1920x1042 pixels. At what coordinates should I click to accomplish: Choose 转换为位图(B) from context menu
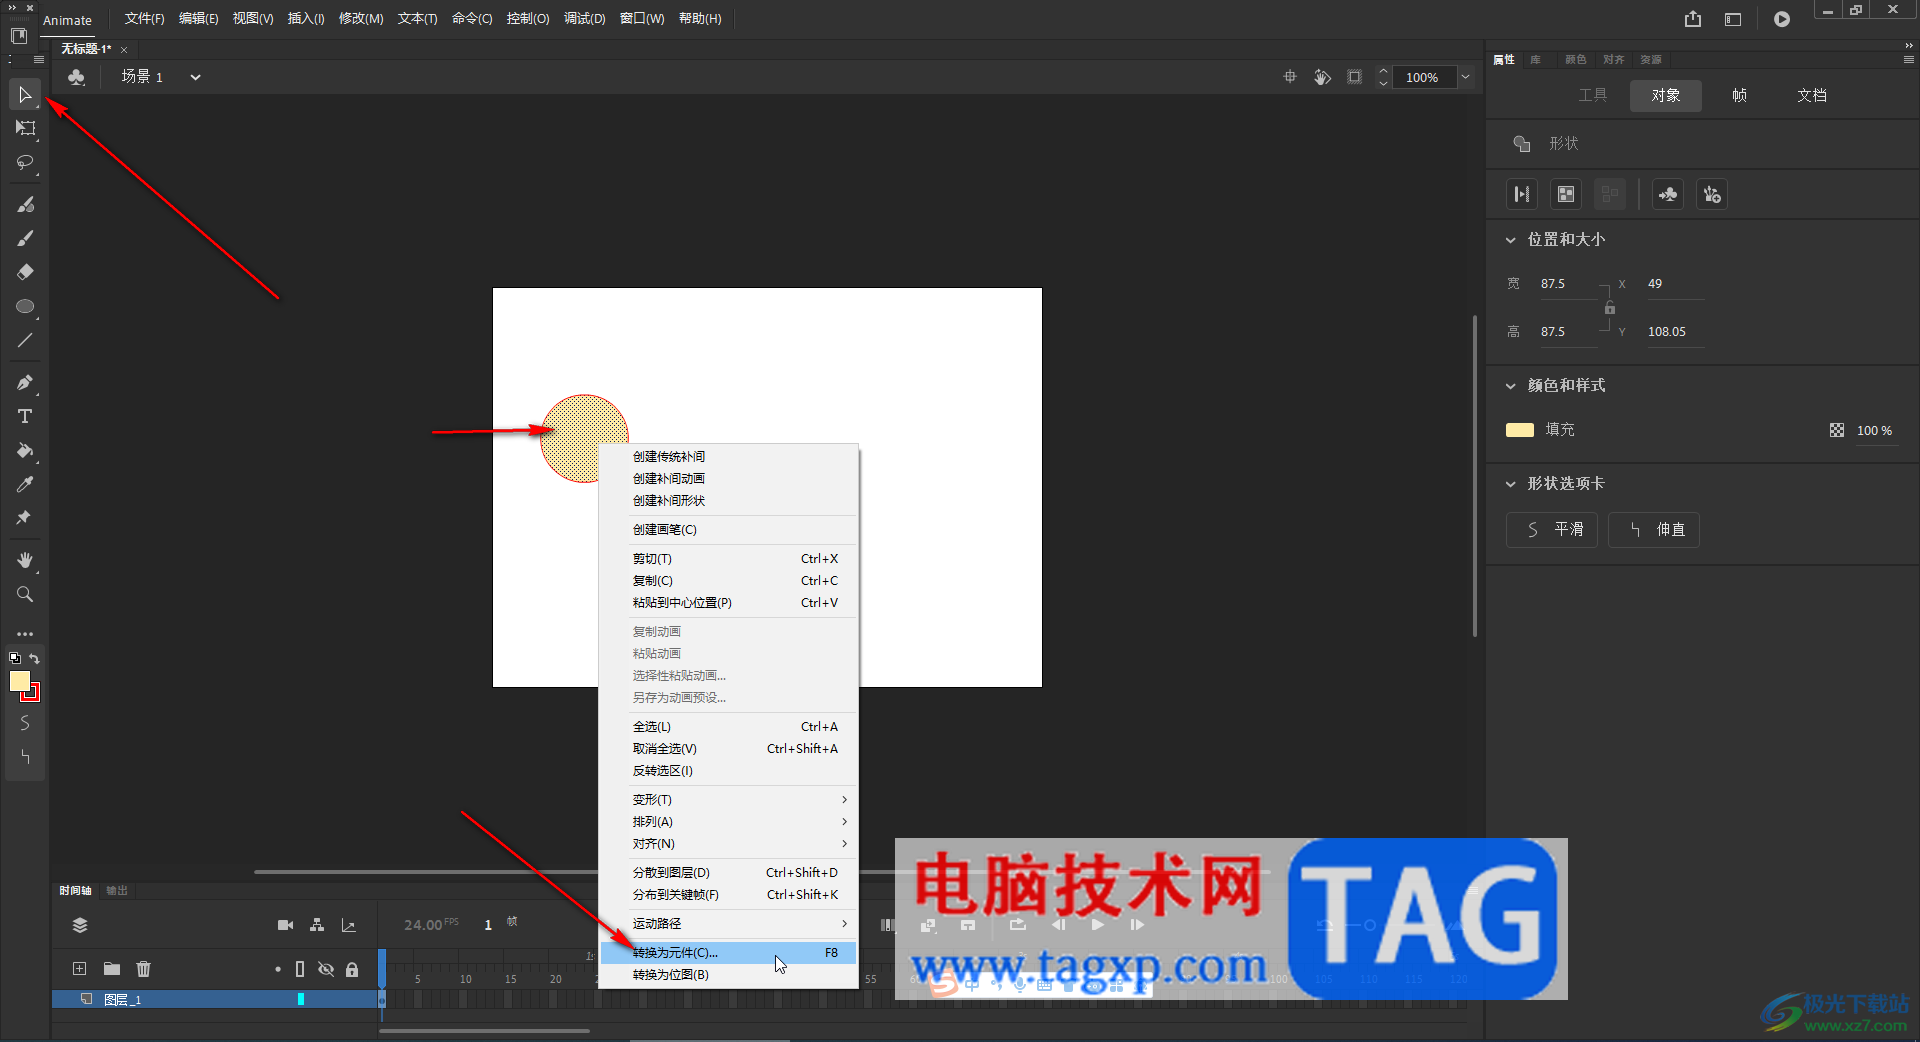pos(729,975)
